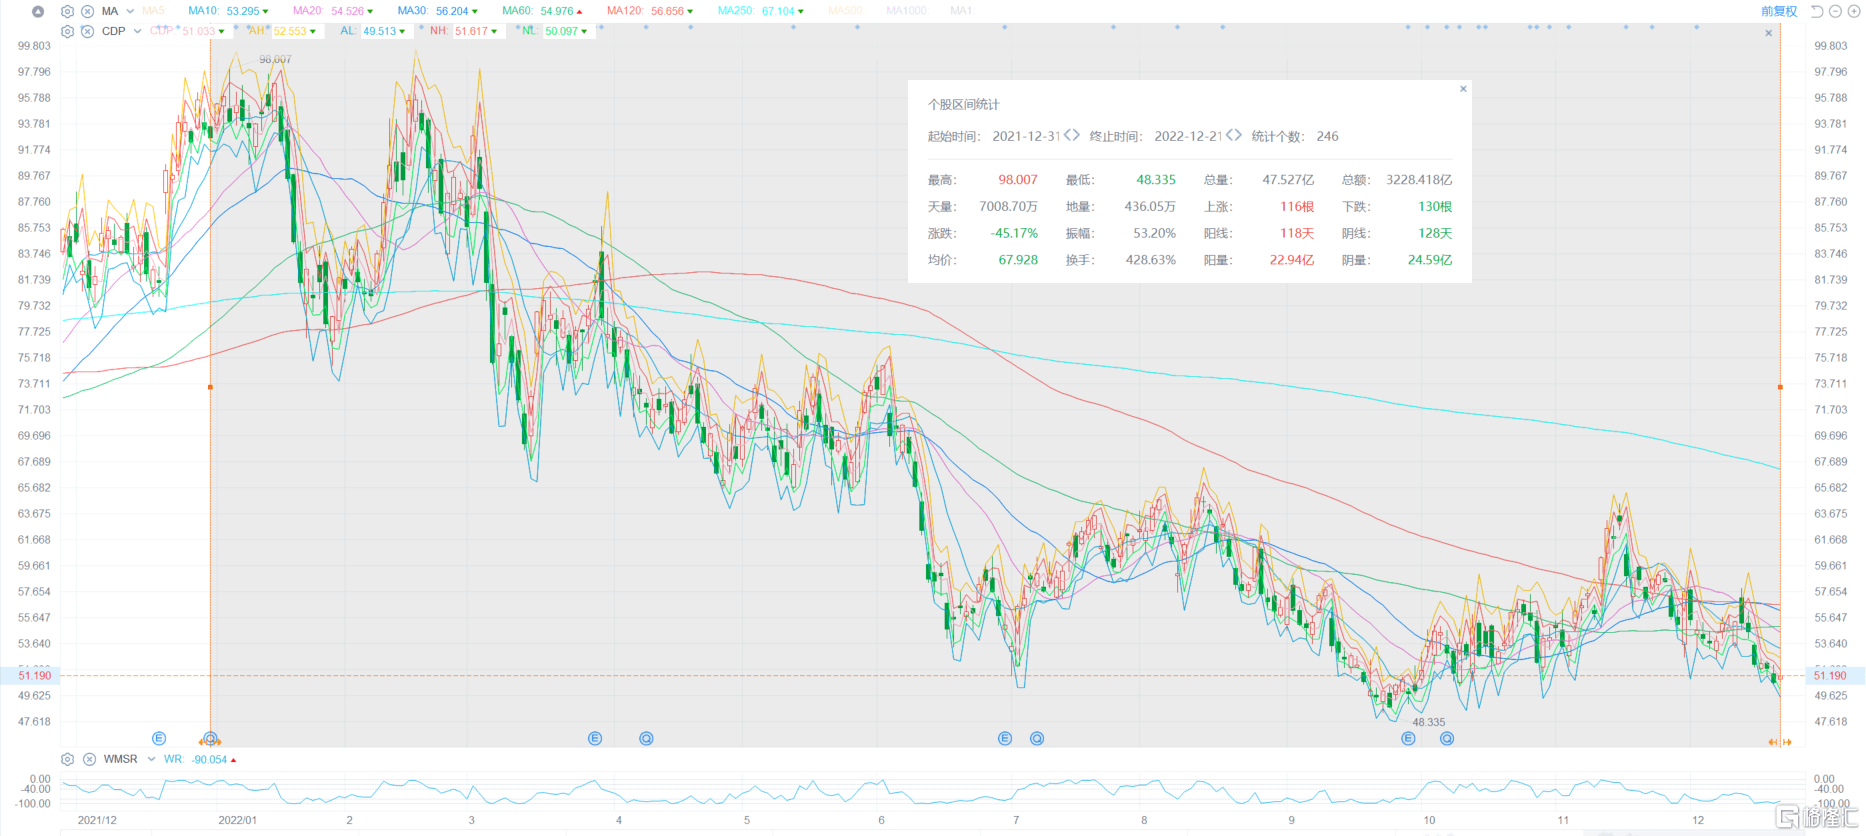The width and height of the screenshot is (1866, 836).
Task: Remove the WMSR indicator with its X icon
Action: pyautogui.click(x=89, y=759)
